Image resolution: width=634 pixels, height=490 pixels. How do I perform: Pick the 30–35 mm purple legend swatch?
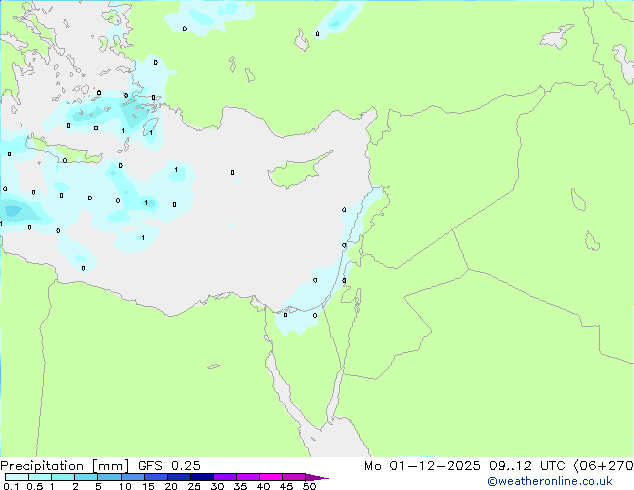pos(225,477)
